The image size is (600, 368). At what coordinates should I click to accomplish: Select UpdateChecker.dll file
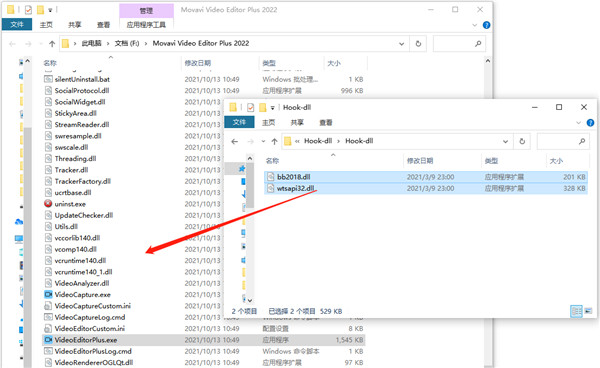pos(83,215)
